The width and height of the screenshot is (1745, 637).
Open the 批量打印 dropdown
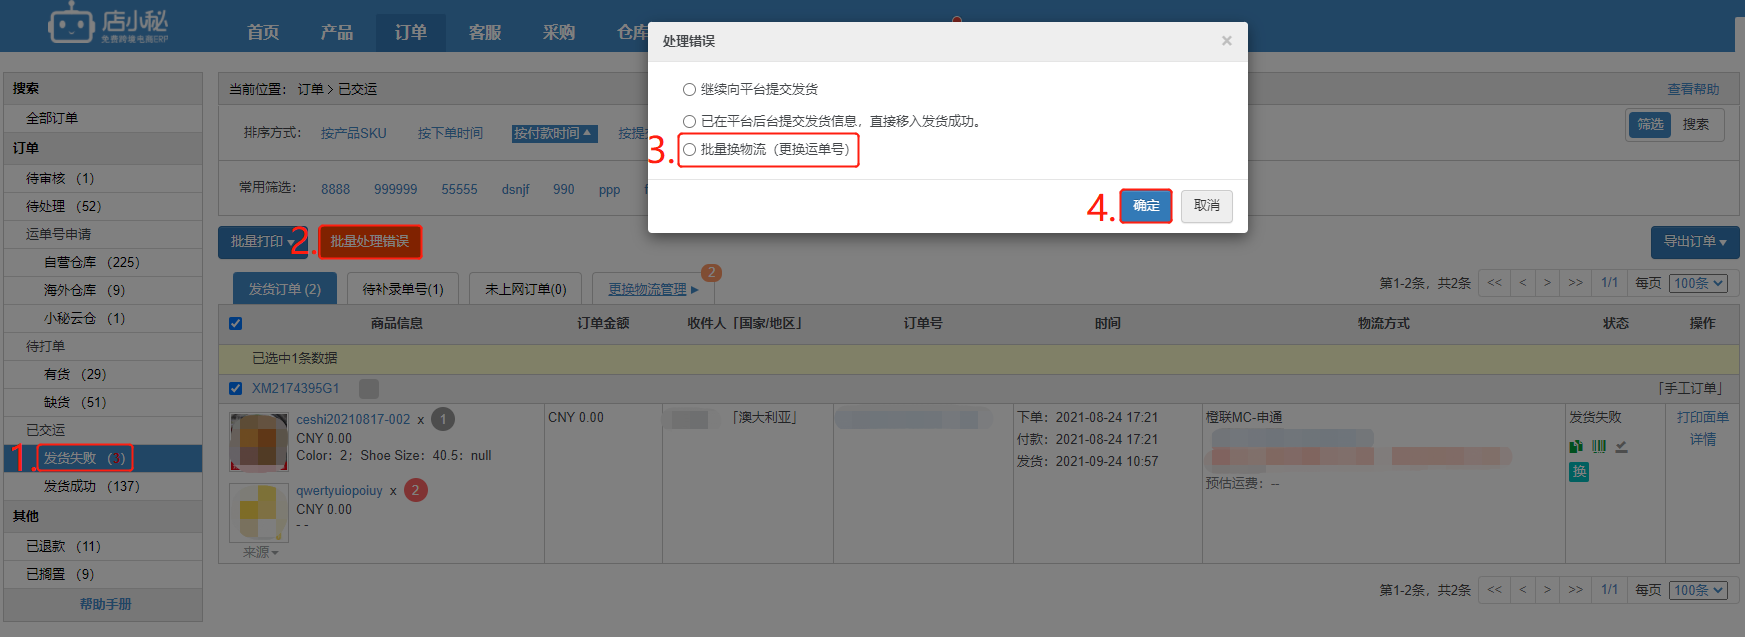coord(263,242)
